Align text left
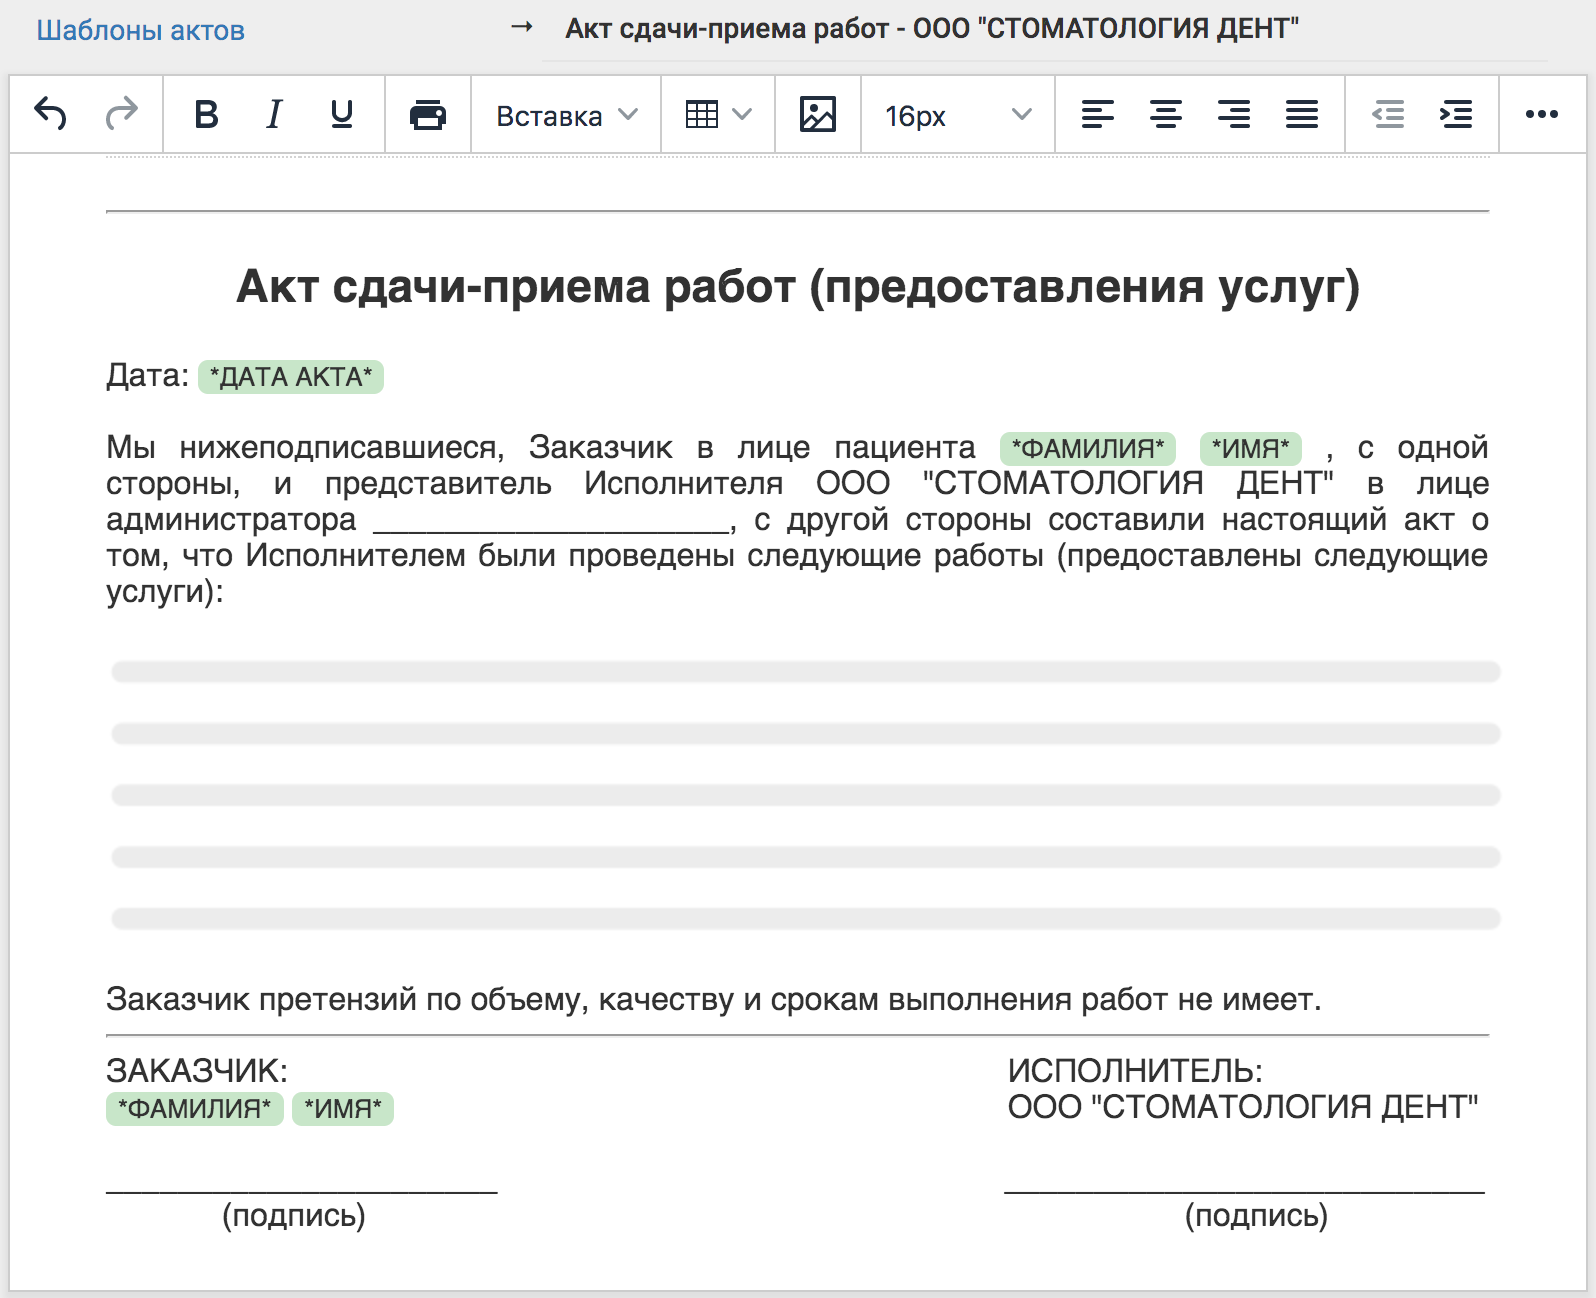1596x1298 pixels. pos(1098,115)
